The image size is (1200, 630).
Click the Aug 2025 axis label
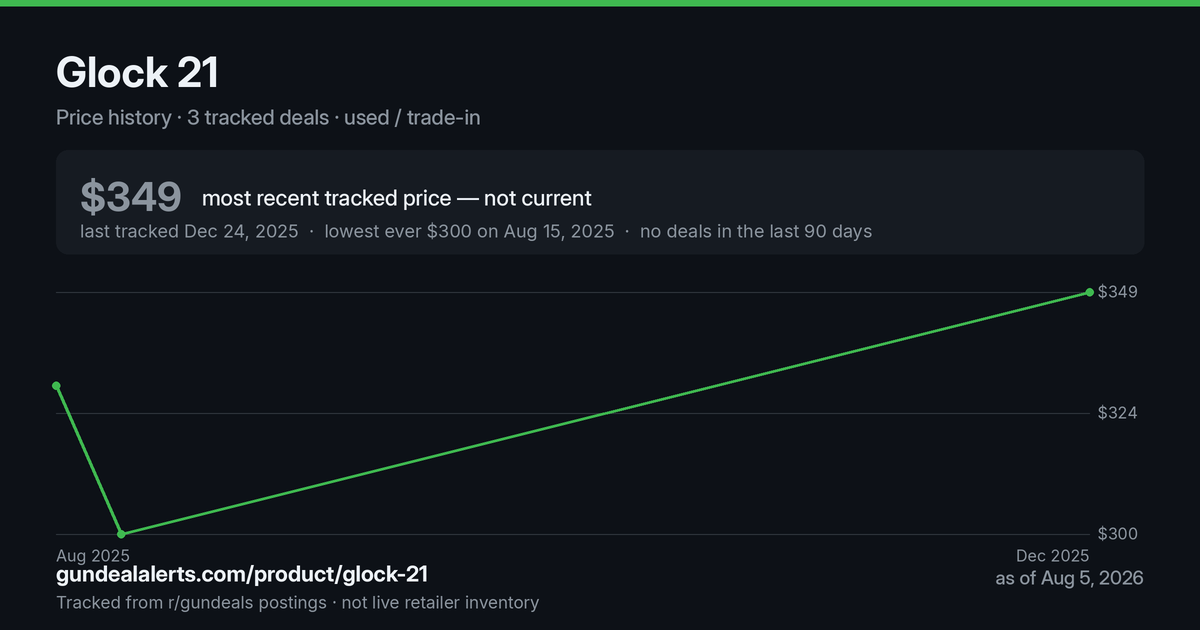click(92, 555)
